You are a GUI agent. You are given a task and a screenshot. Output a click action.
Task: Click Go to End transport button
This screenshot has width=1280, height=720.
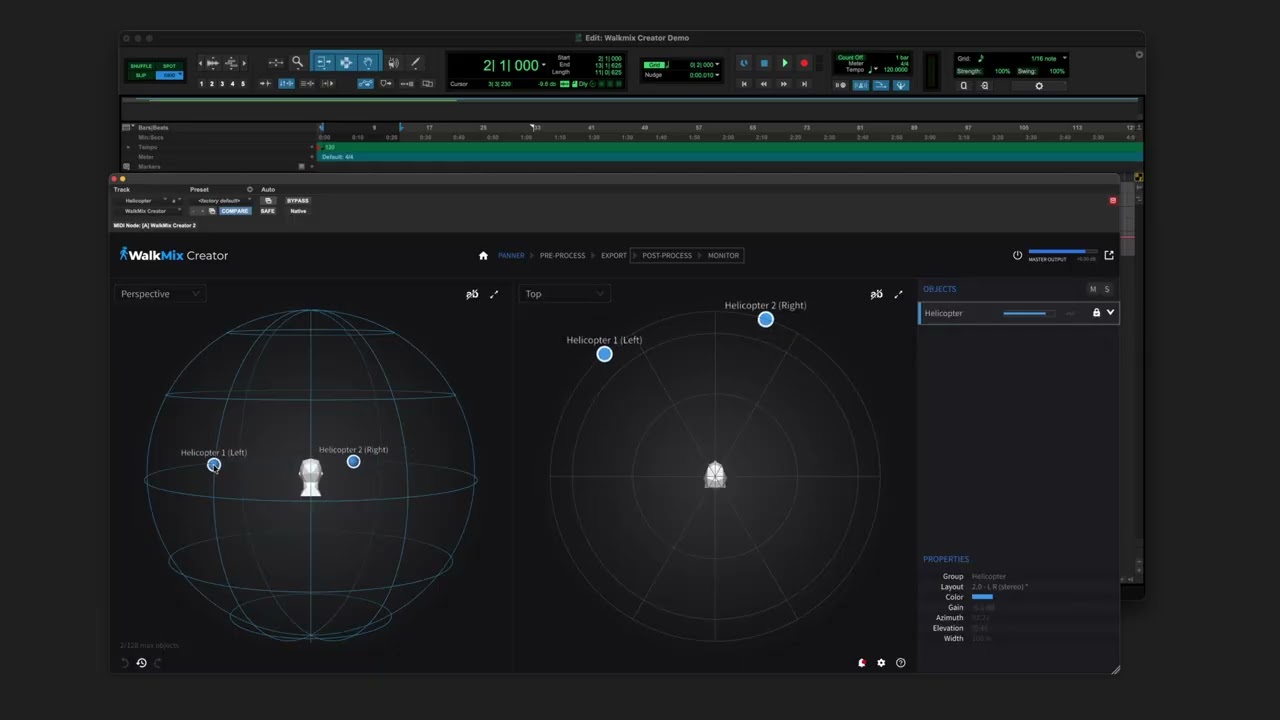point(804,84)
